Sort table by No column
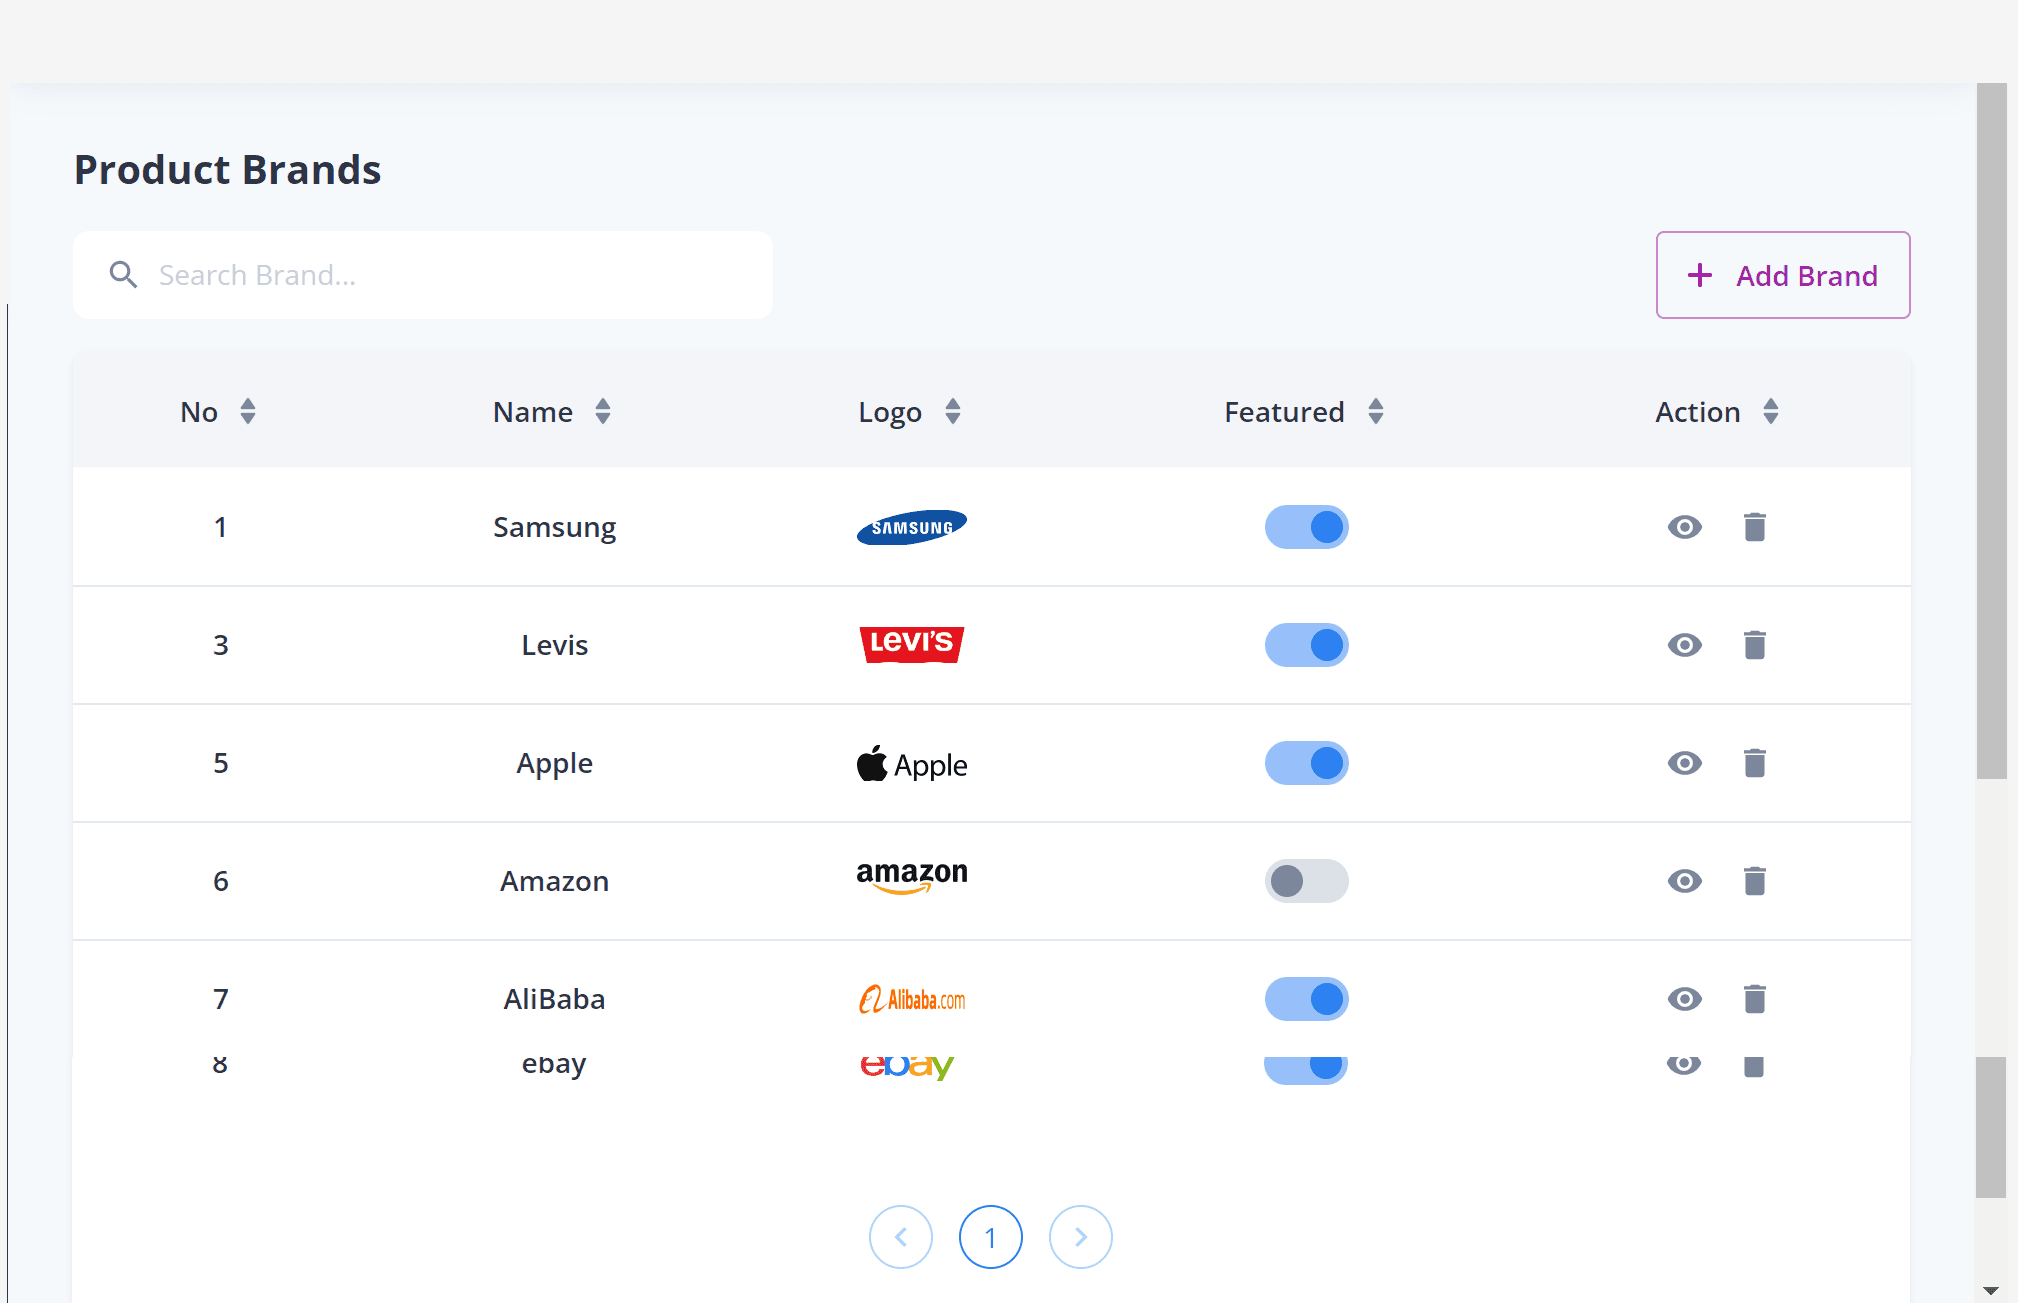This screenshot has width=2018, height=1303. (x=248, y=412)
